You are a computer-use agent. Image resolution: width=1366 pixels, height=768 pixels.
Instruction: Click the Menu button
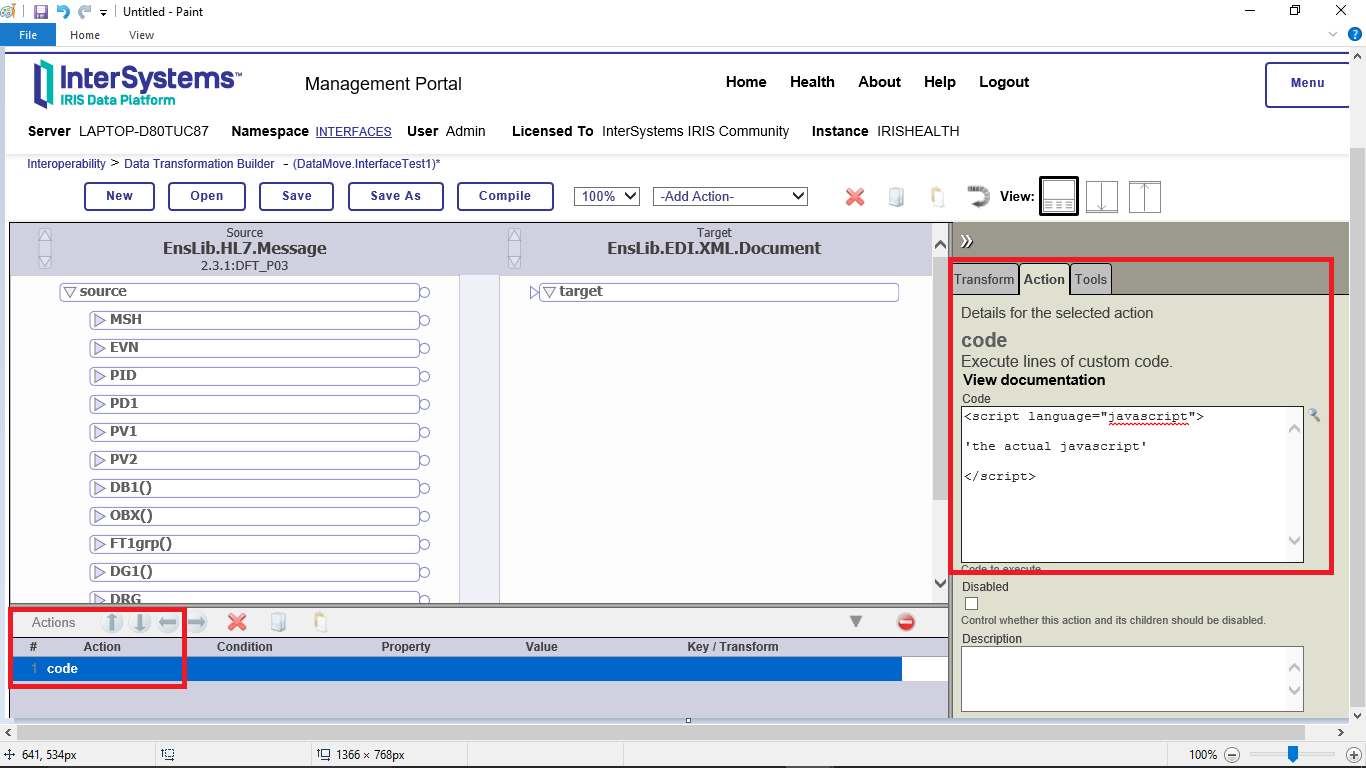(1307, 84)
